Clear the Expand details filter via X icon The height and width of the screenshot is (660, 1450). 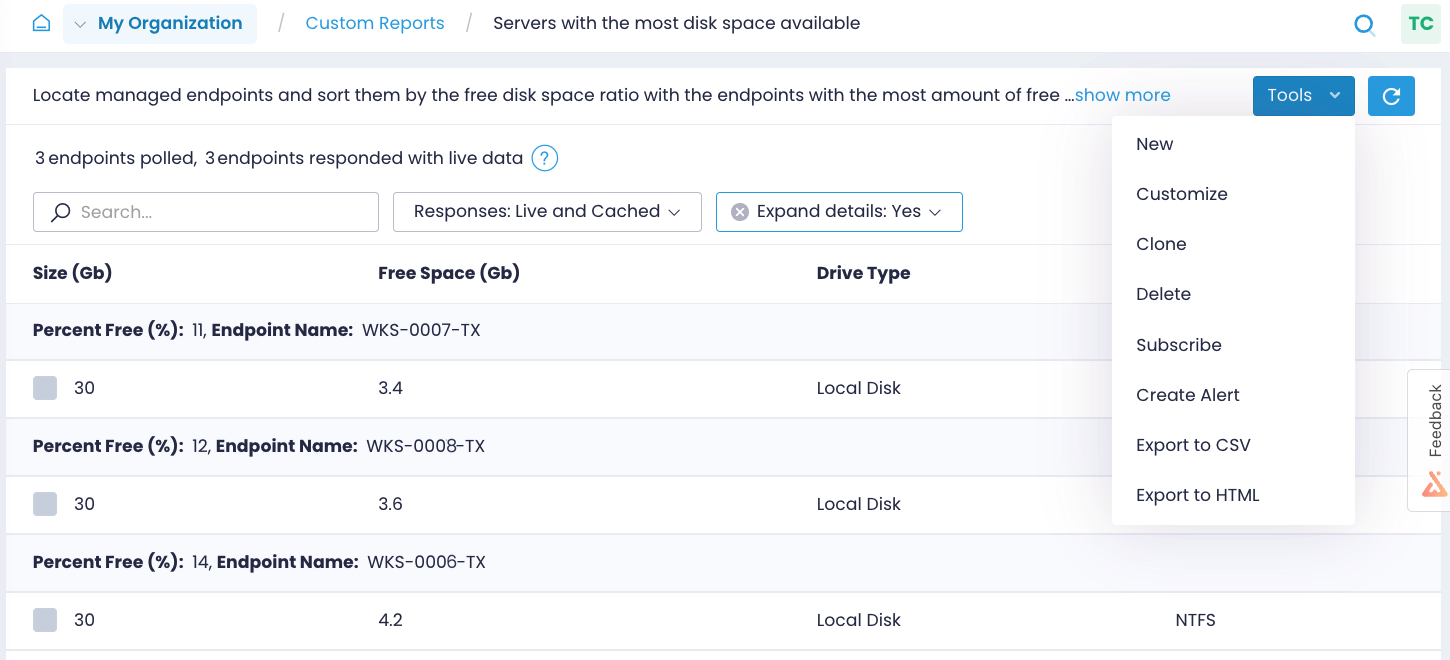[740, 212]
